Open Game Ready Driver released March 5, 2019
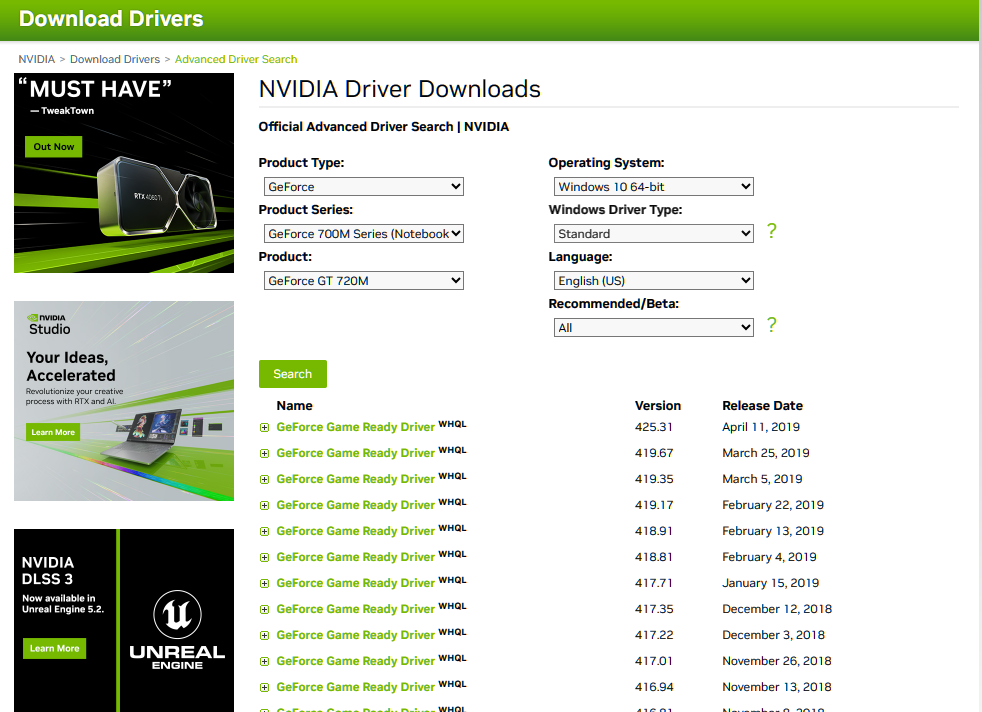This screenshot has height=712, width=982. pyautogui.click(x=356, y=479)
